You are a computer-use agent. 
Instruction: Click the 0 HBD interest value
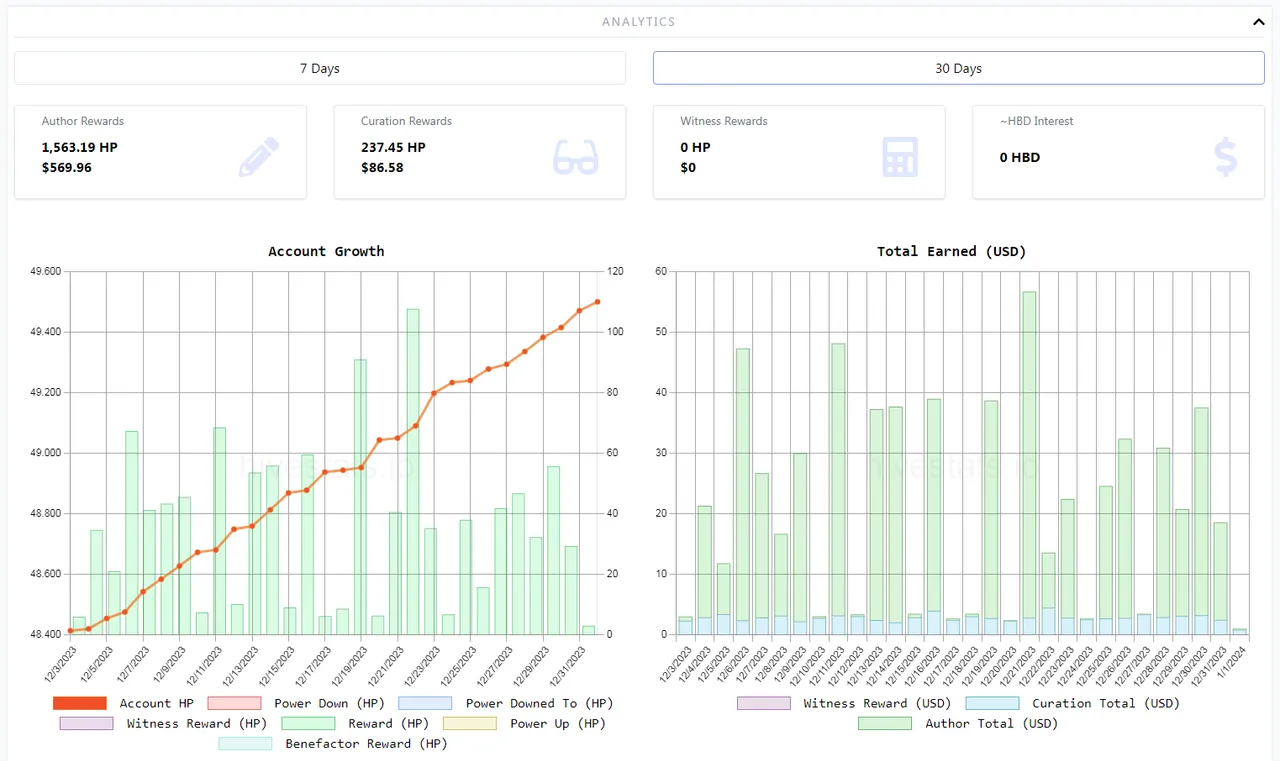tap(1020, 157)
